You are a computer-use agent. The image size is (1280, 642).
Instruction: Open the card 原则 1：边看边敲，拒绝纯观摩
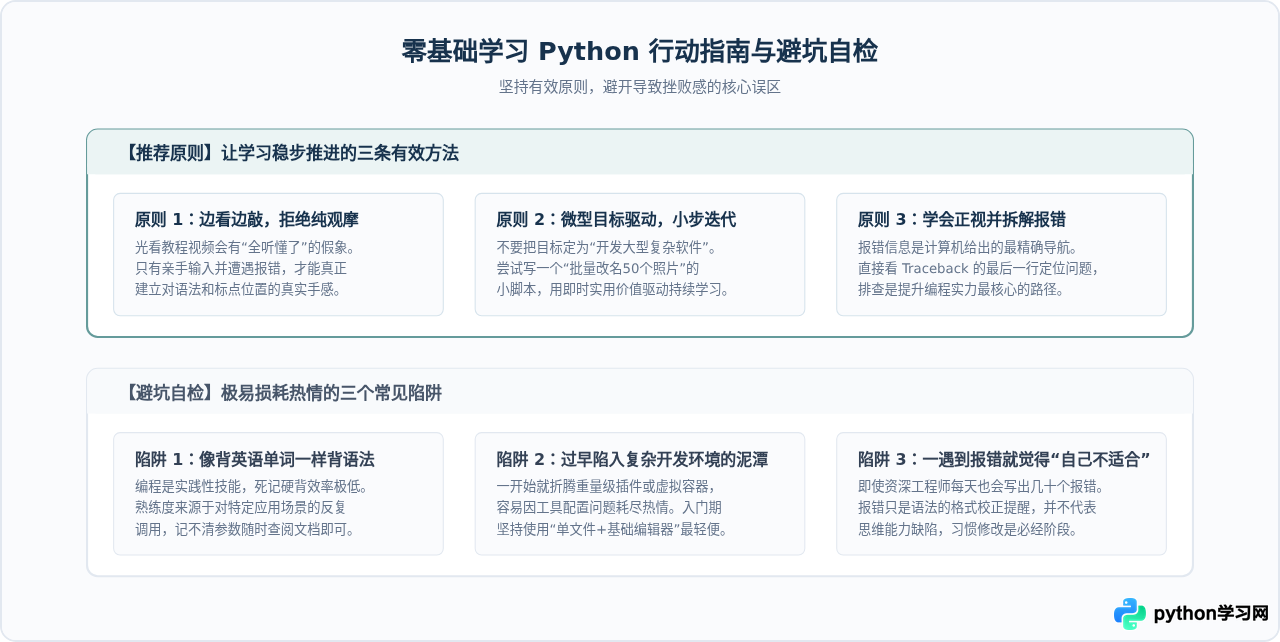click(x=278, y=254)
